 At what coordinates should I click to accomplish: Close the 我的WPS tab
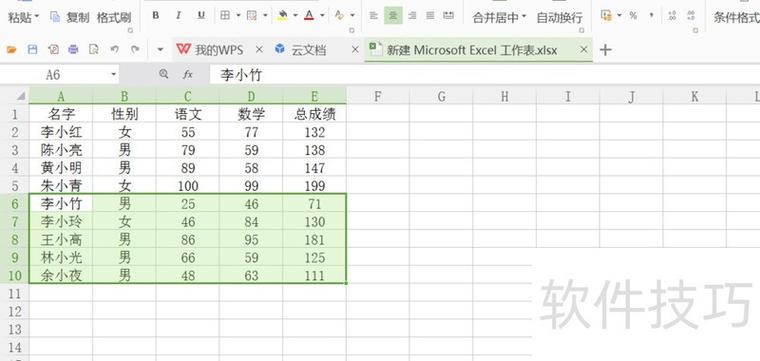[259, 49]
